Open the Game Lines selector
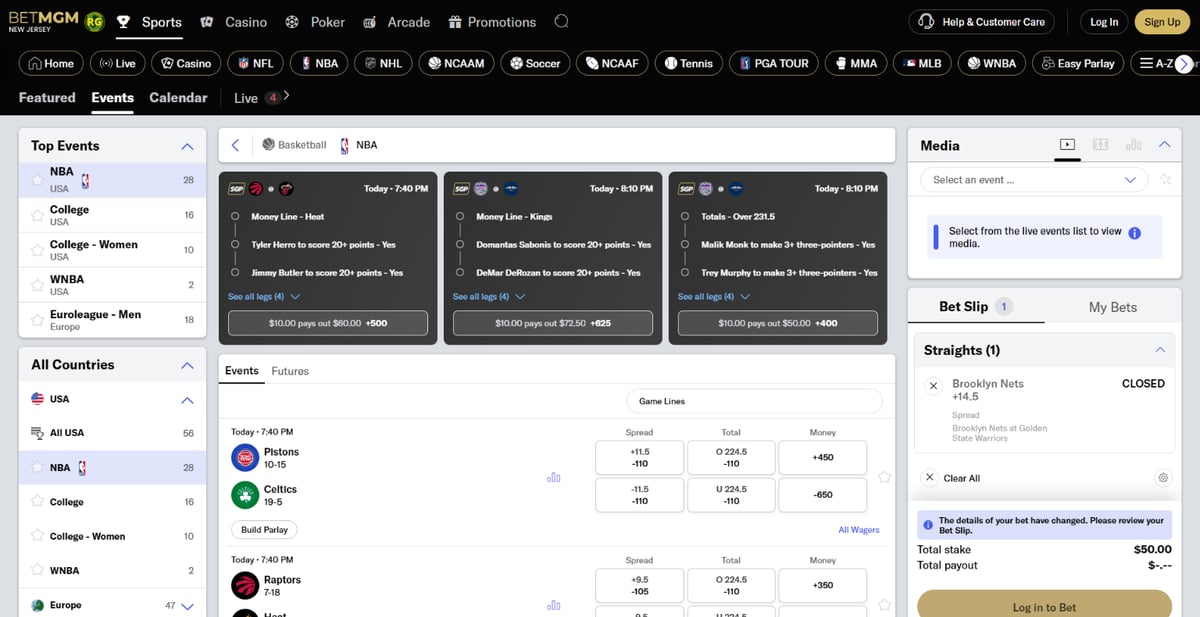 pos(754,401)
